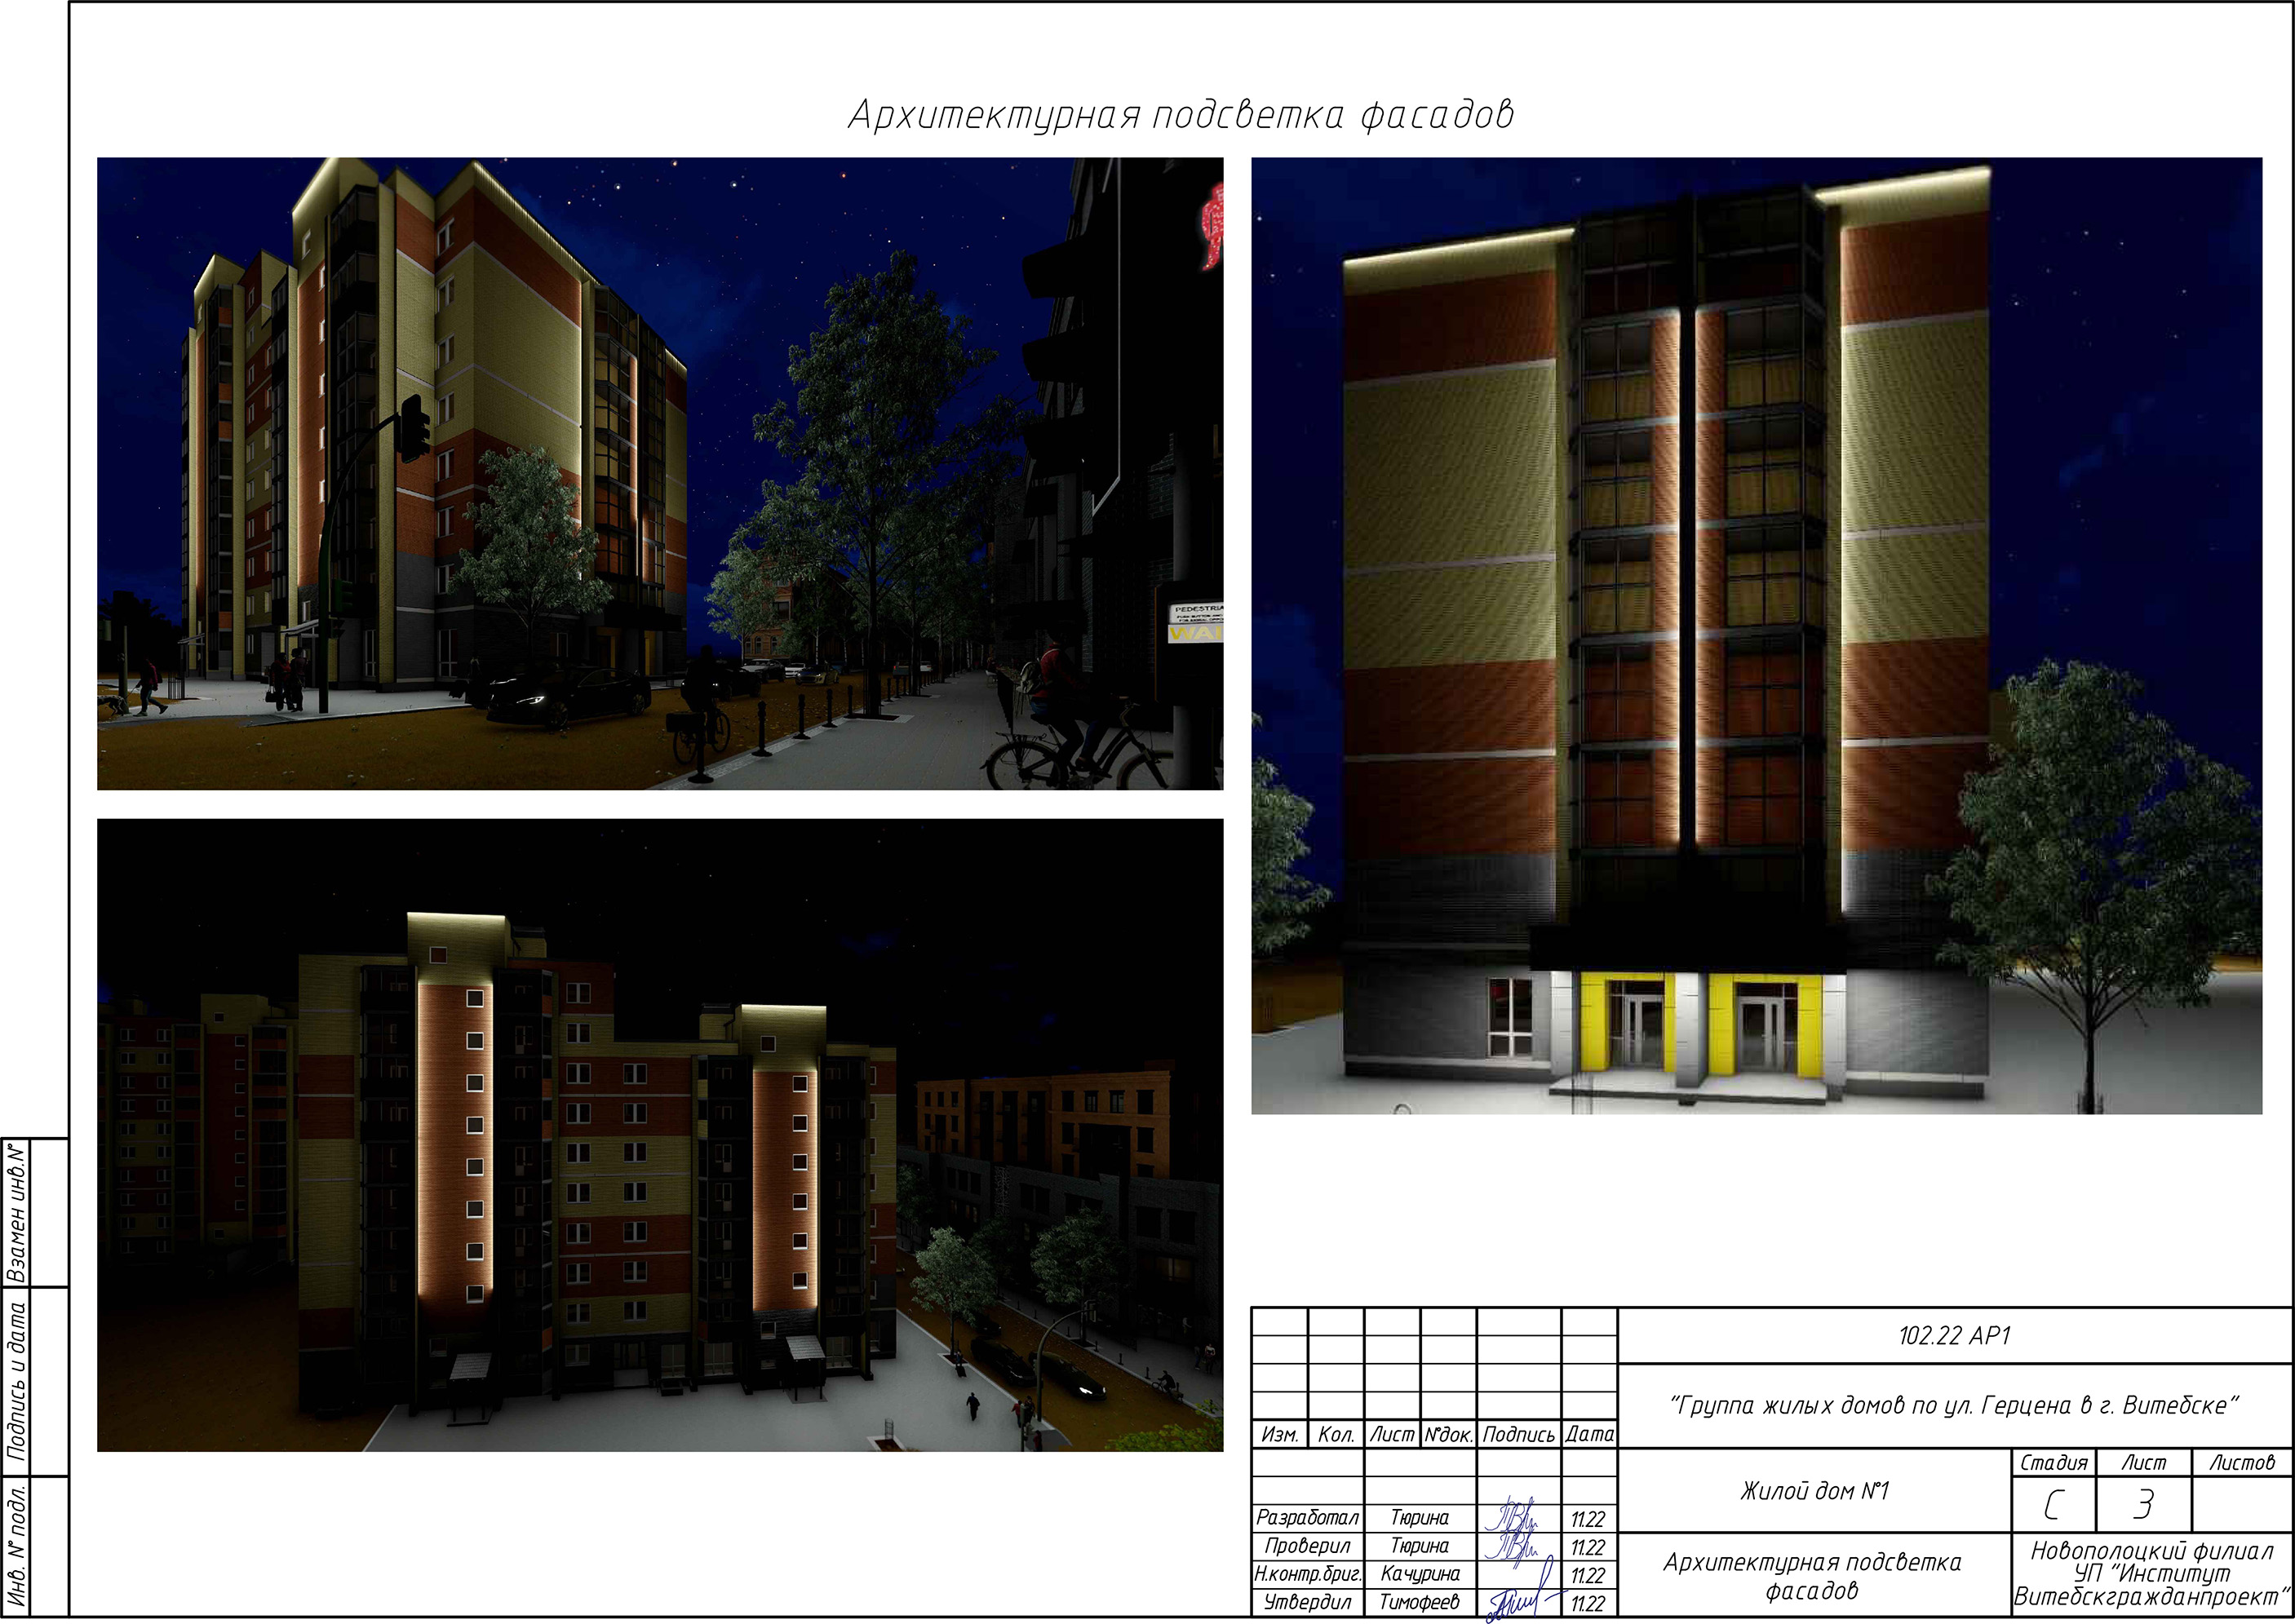Click the 'Н.контр.бриг.' role label

point(1307,1574)
